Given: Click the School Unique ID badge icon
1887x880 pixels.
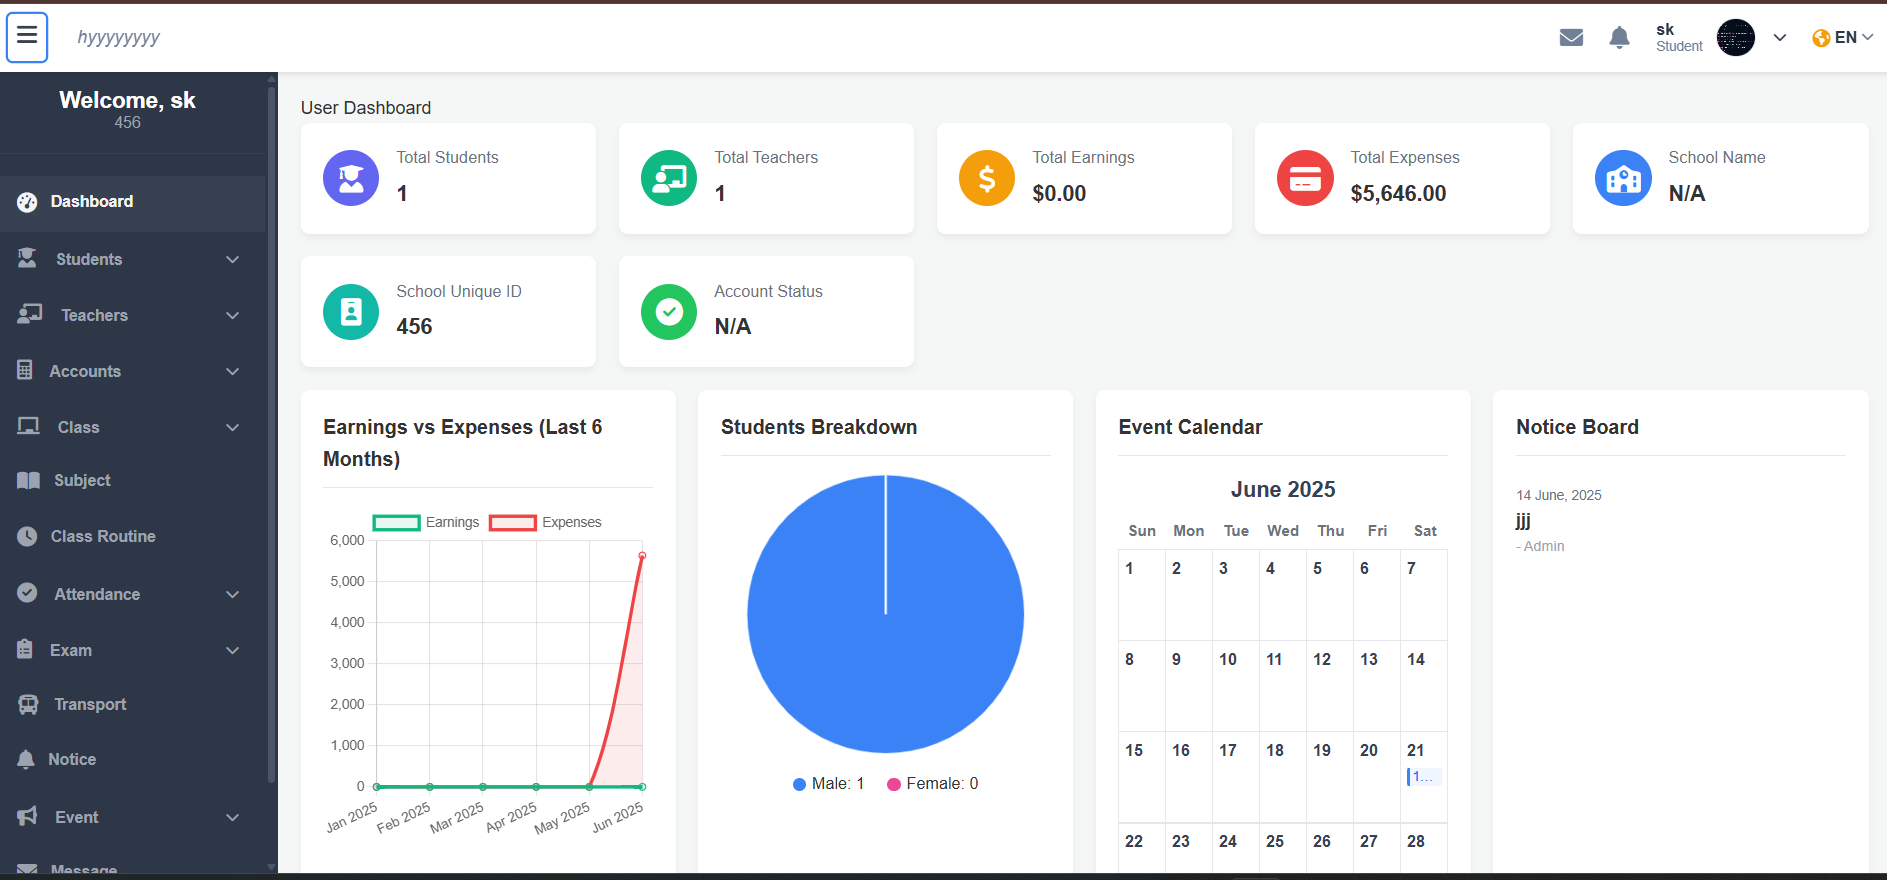Looking at the screenshot, I should click(351, 312).
